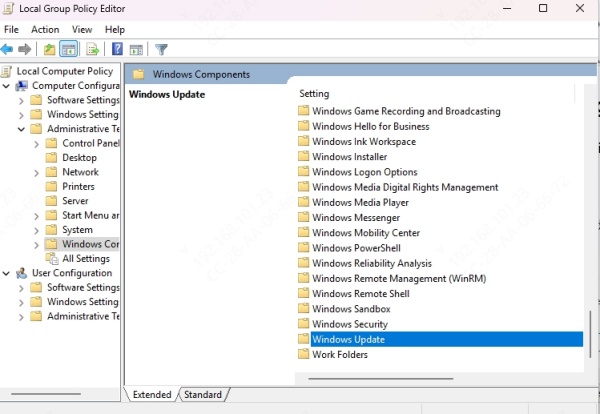Expand the Windows Components tree node

tap(36, 245)
